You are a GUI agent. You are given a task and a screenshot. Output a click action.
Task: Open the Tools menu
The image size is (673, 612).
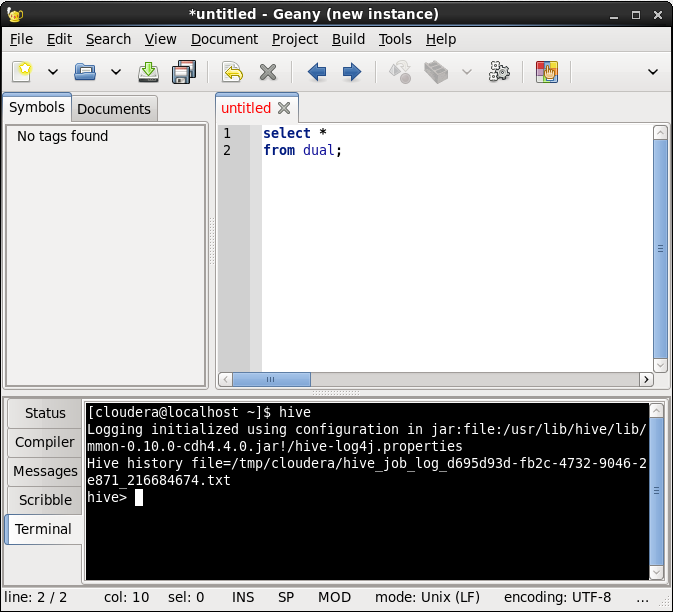[x=395, y=39]
